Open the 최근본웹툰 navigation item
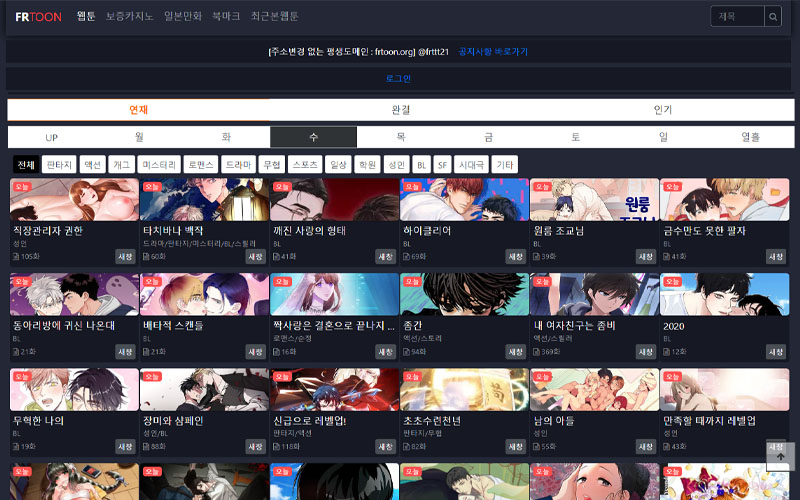The image size is (800, 500). pyautogui.click(x=274, y=16)
